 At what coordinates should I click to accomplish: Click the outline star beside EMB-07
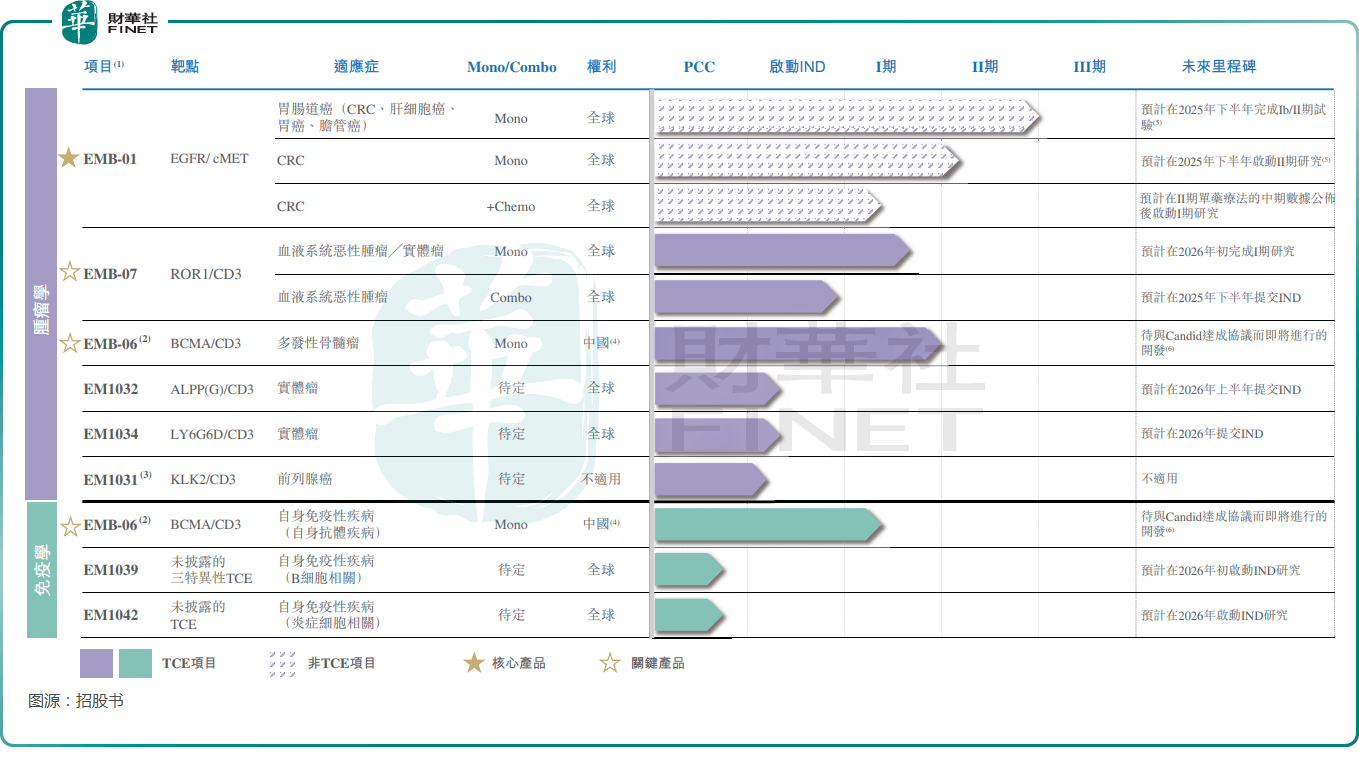click(x=69, y=272)
